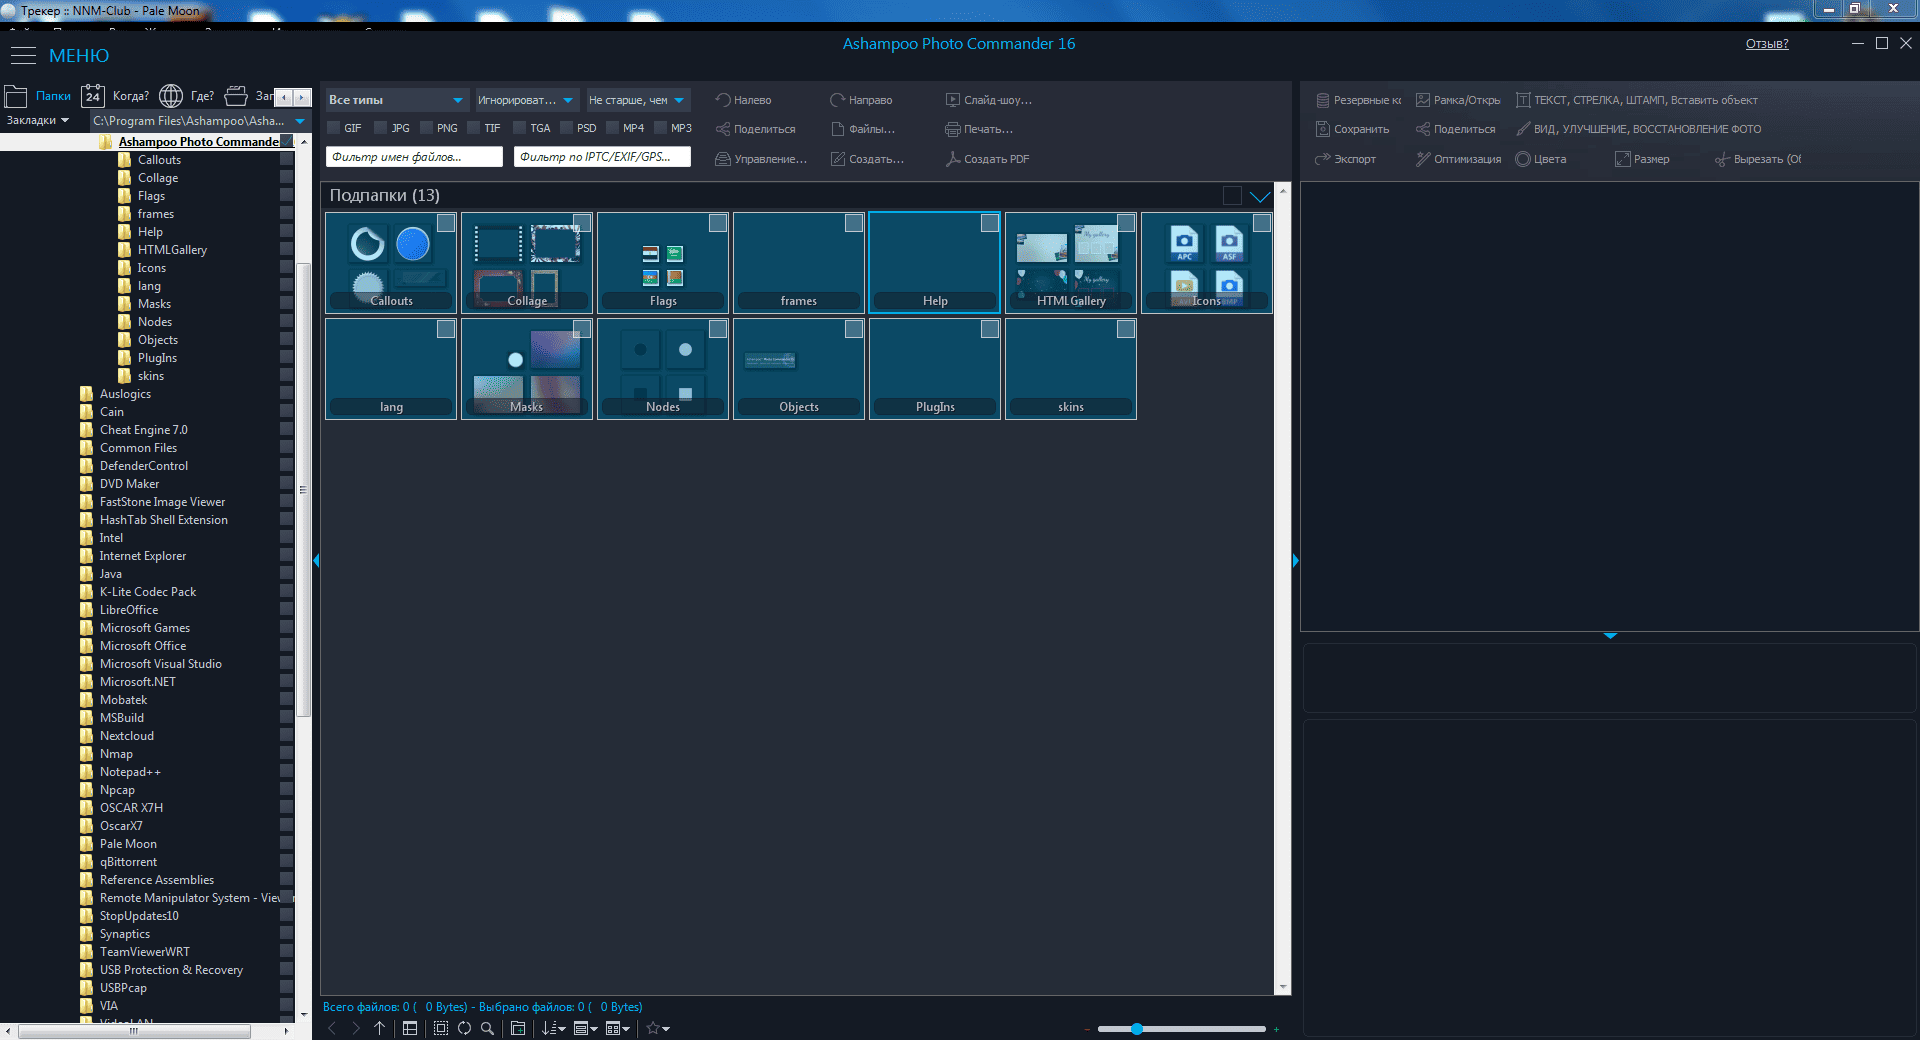Click Печать print tool
Viewport: 1920px width, 1040px height.
tap(979, 129)
